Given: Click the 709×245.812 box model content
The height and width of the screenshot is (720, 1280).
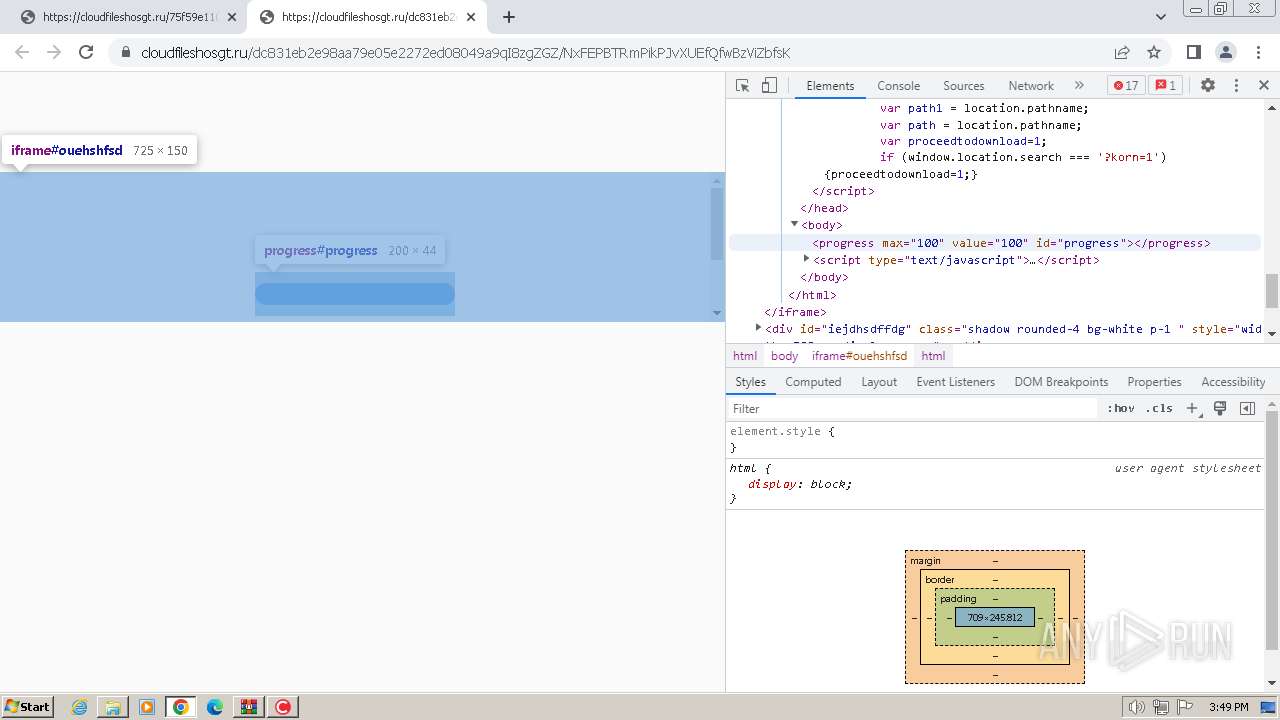Looking at the screenshot, I should click(995, 617).
